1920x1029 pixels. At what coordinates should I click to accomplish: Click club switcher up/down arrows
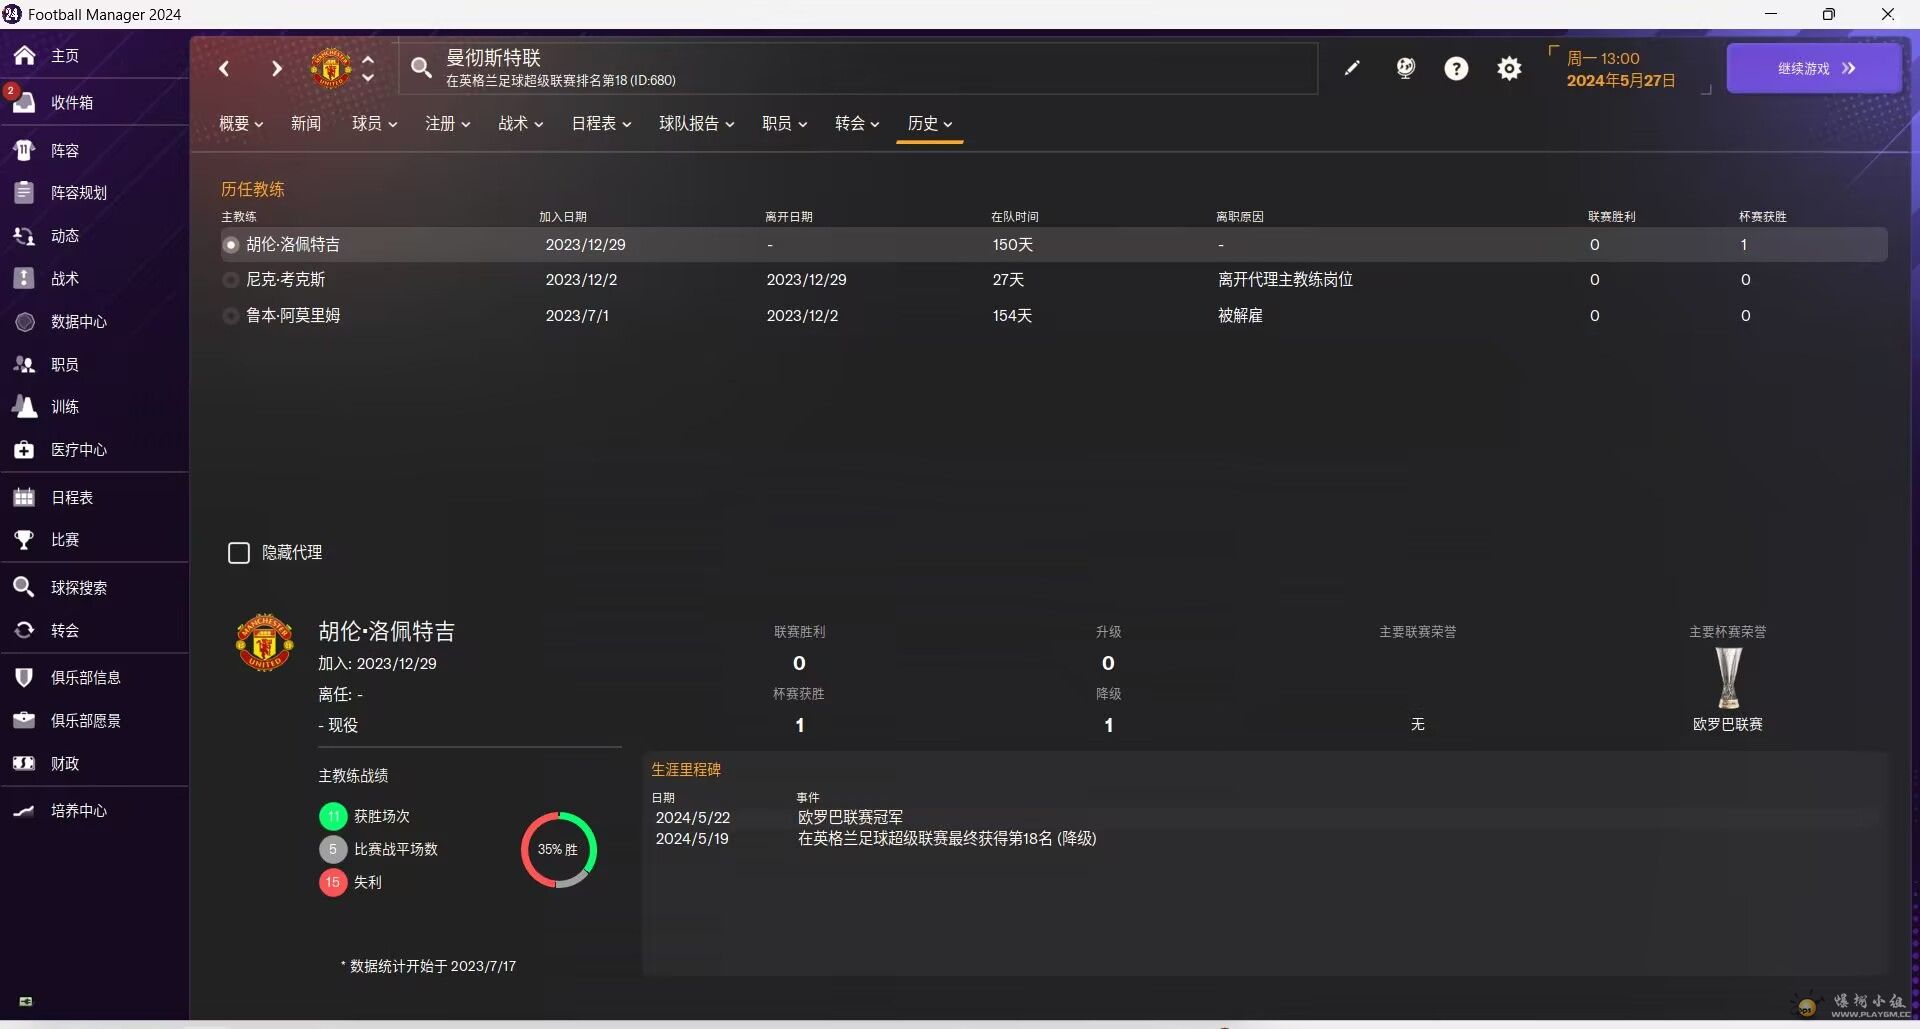point(368,68)
